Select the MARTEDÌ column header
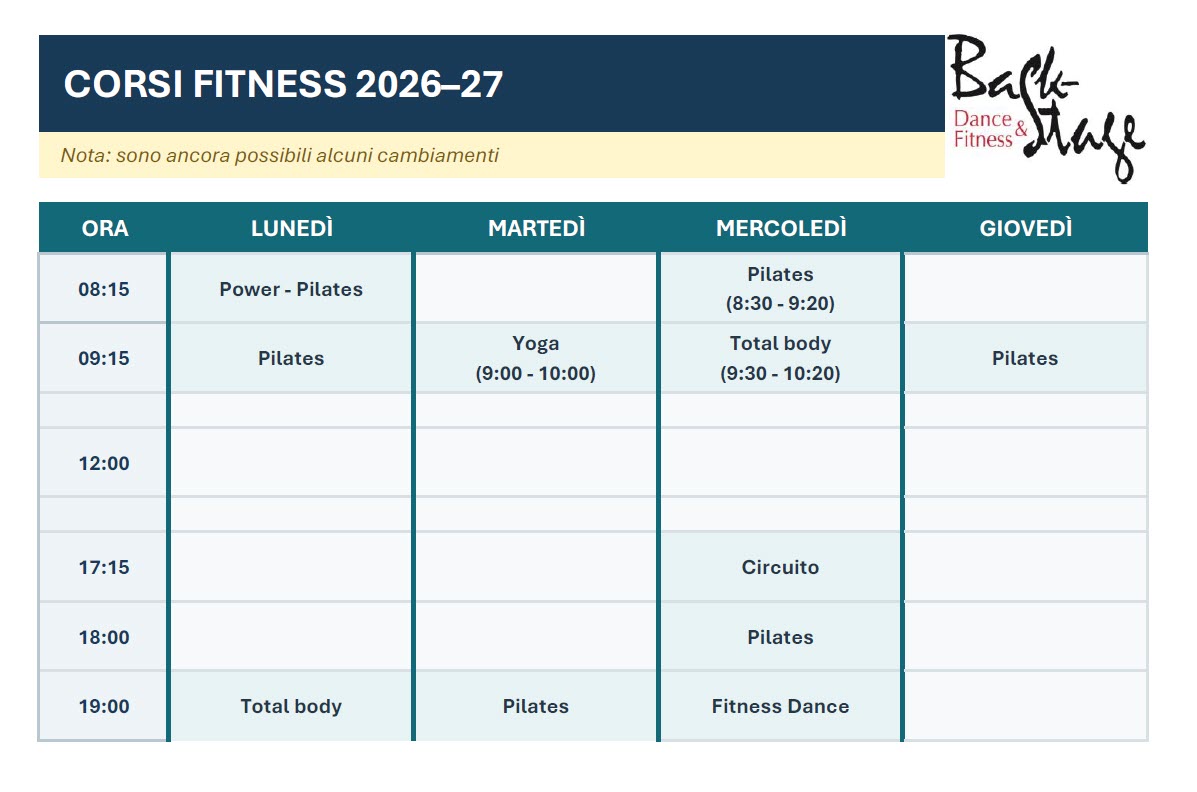 click(536, 228)
